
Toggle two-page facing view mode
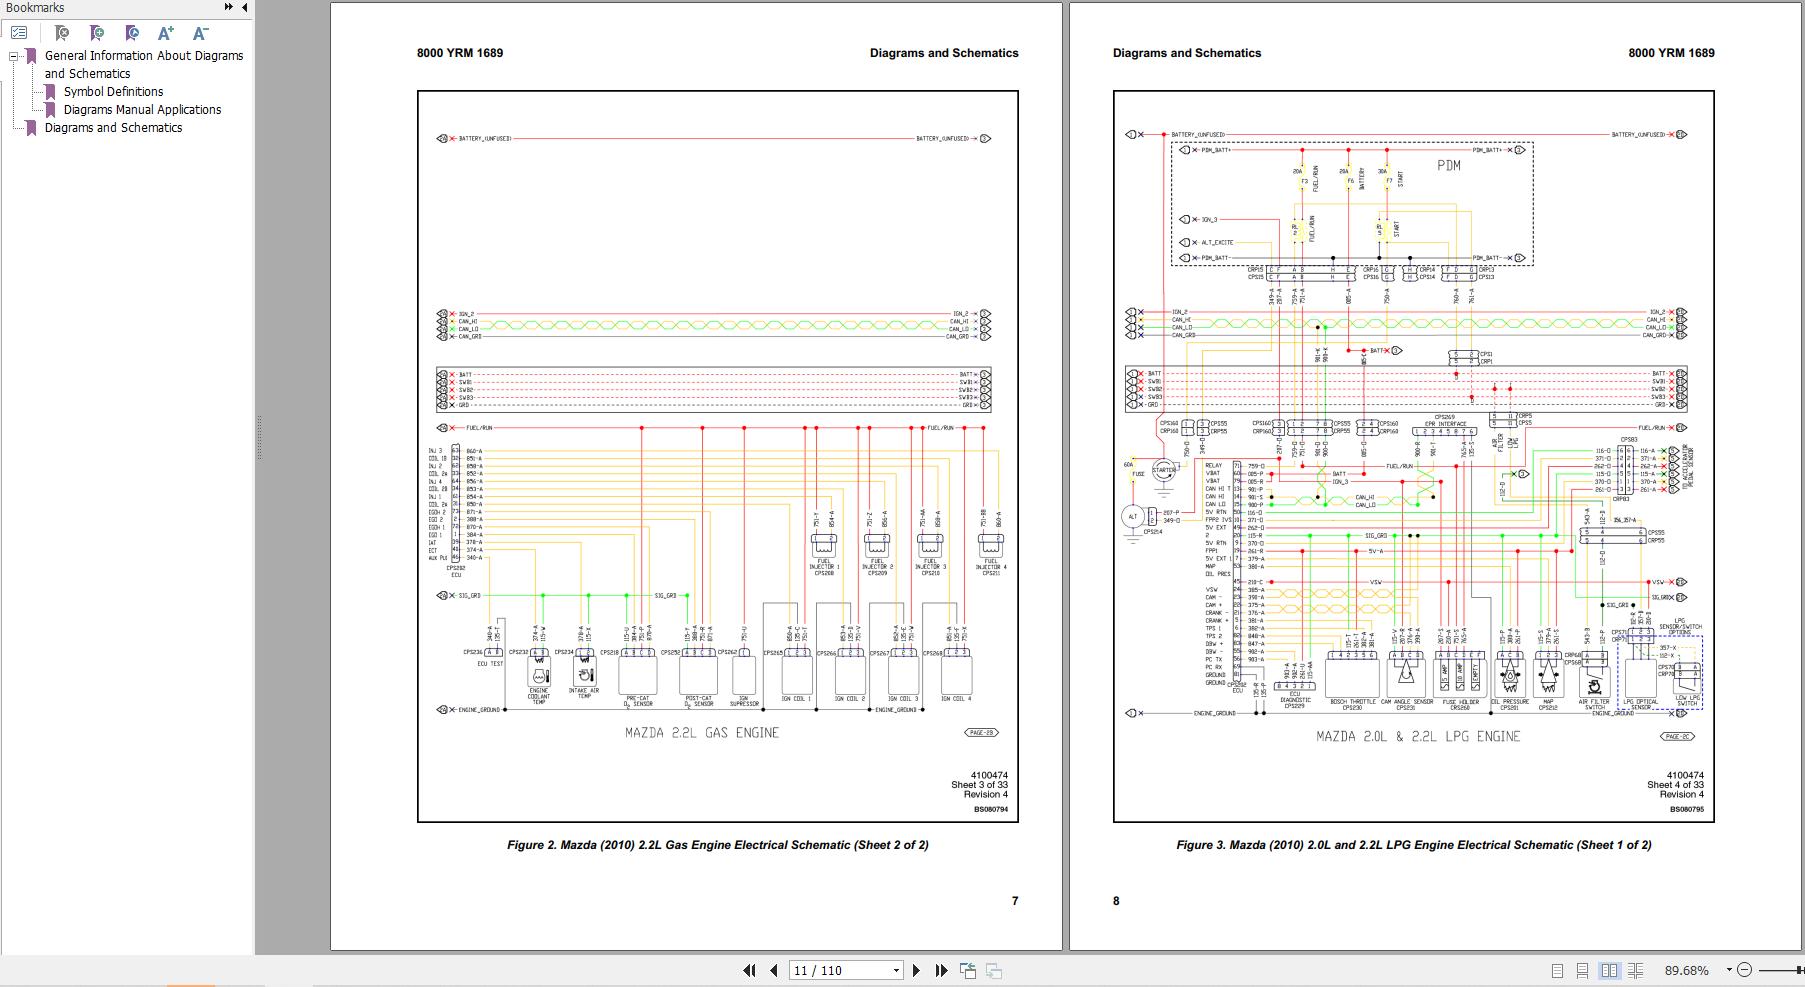coord(1609,970)
